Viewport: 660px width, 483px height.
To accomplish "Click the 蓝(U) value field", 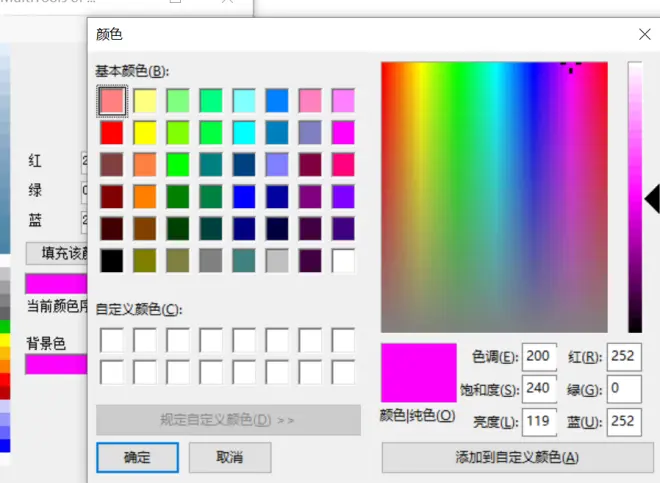I will (624, 421).
